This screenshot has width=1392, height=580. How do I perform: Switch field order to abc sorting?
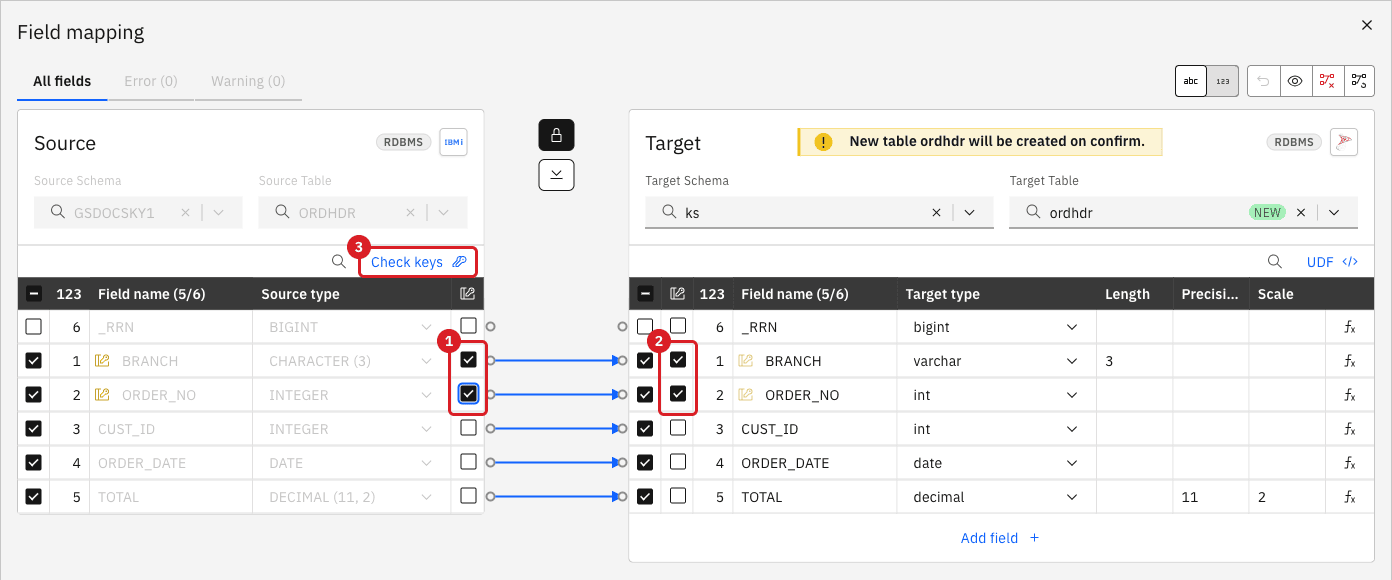(x=1191, y=81)
